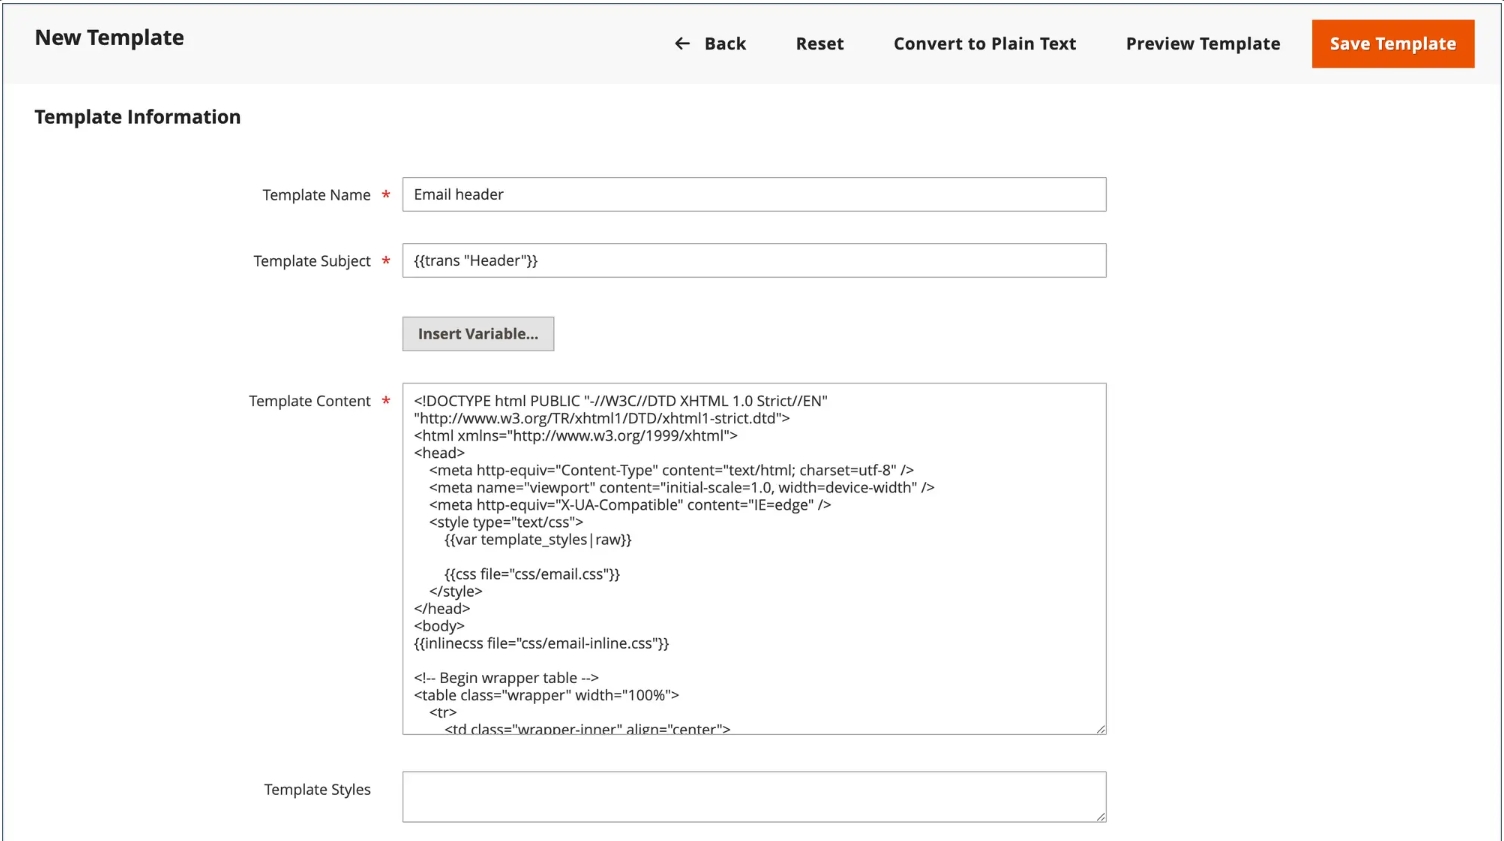Click the '{{var template_styles|raw}}' line
The image size is (1504, 841).
pyautogui.click(x=538, y=540)
